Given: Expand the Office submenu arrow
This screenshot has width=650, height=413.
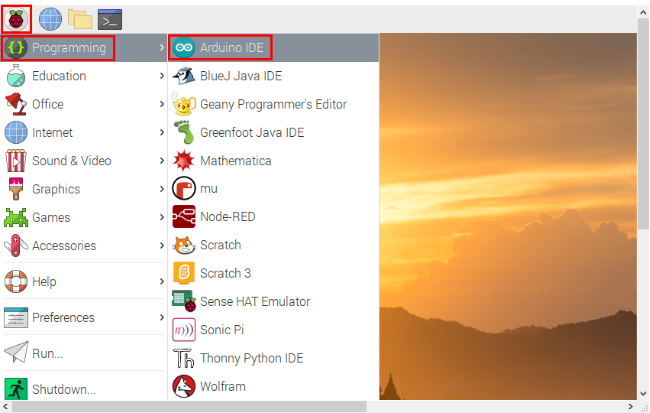Looking at the screenshot, I should point(161,104).
